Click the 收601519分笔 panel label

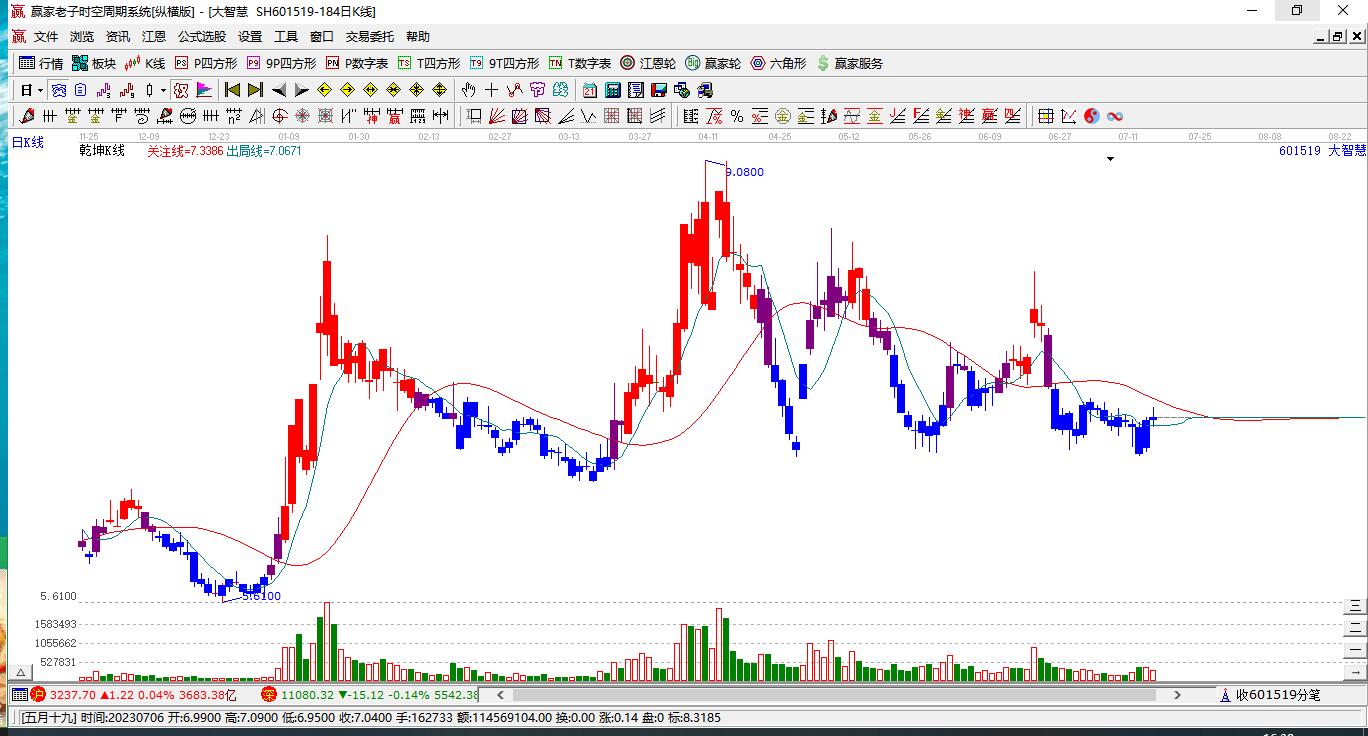click(1278, 695)
